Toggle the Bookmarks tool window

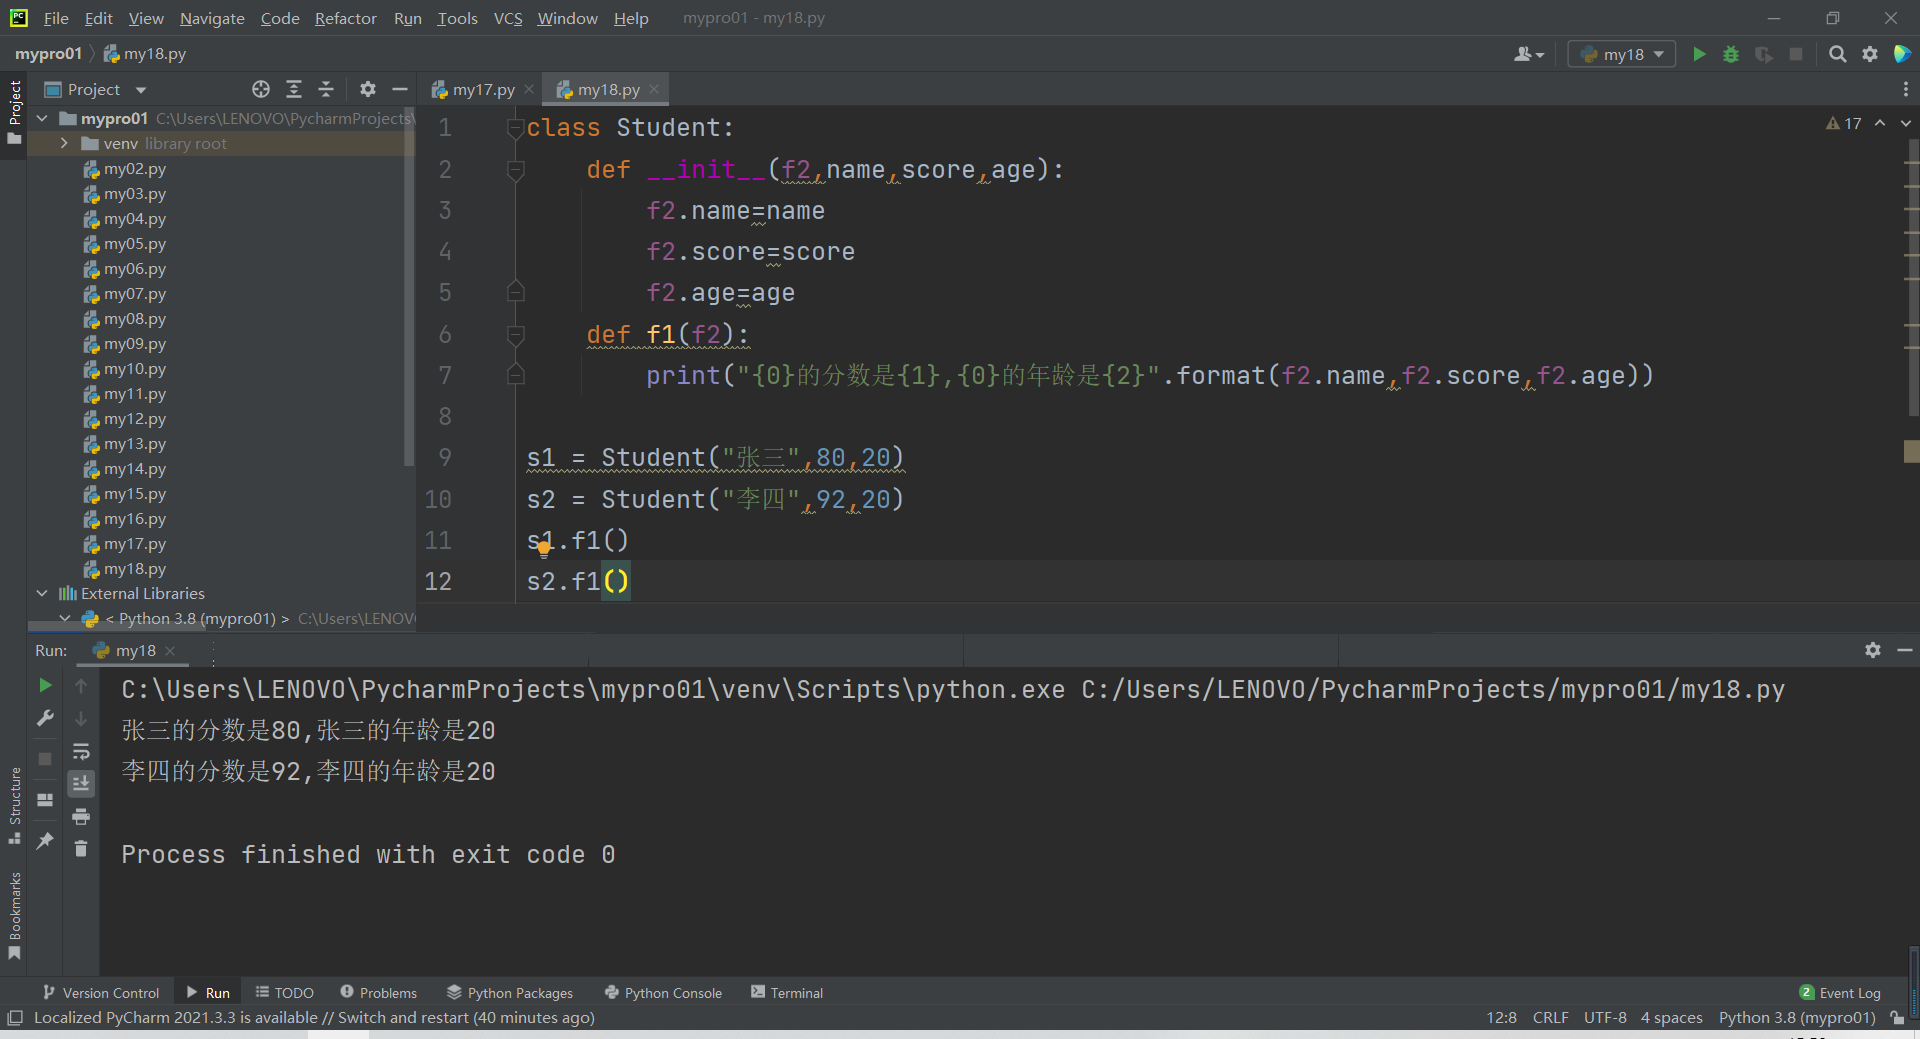[14, 916]
